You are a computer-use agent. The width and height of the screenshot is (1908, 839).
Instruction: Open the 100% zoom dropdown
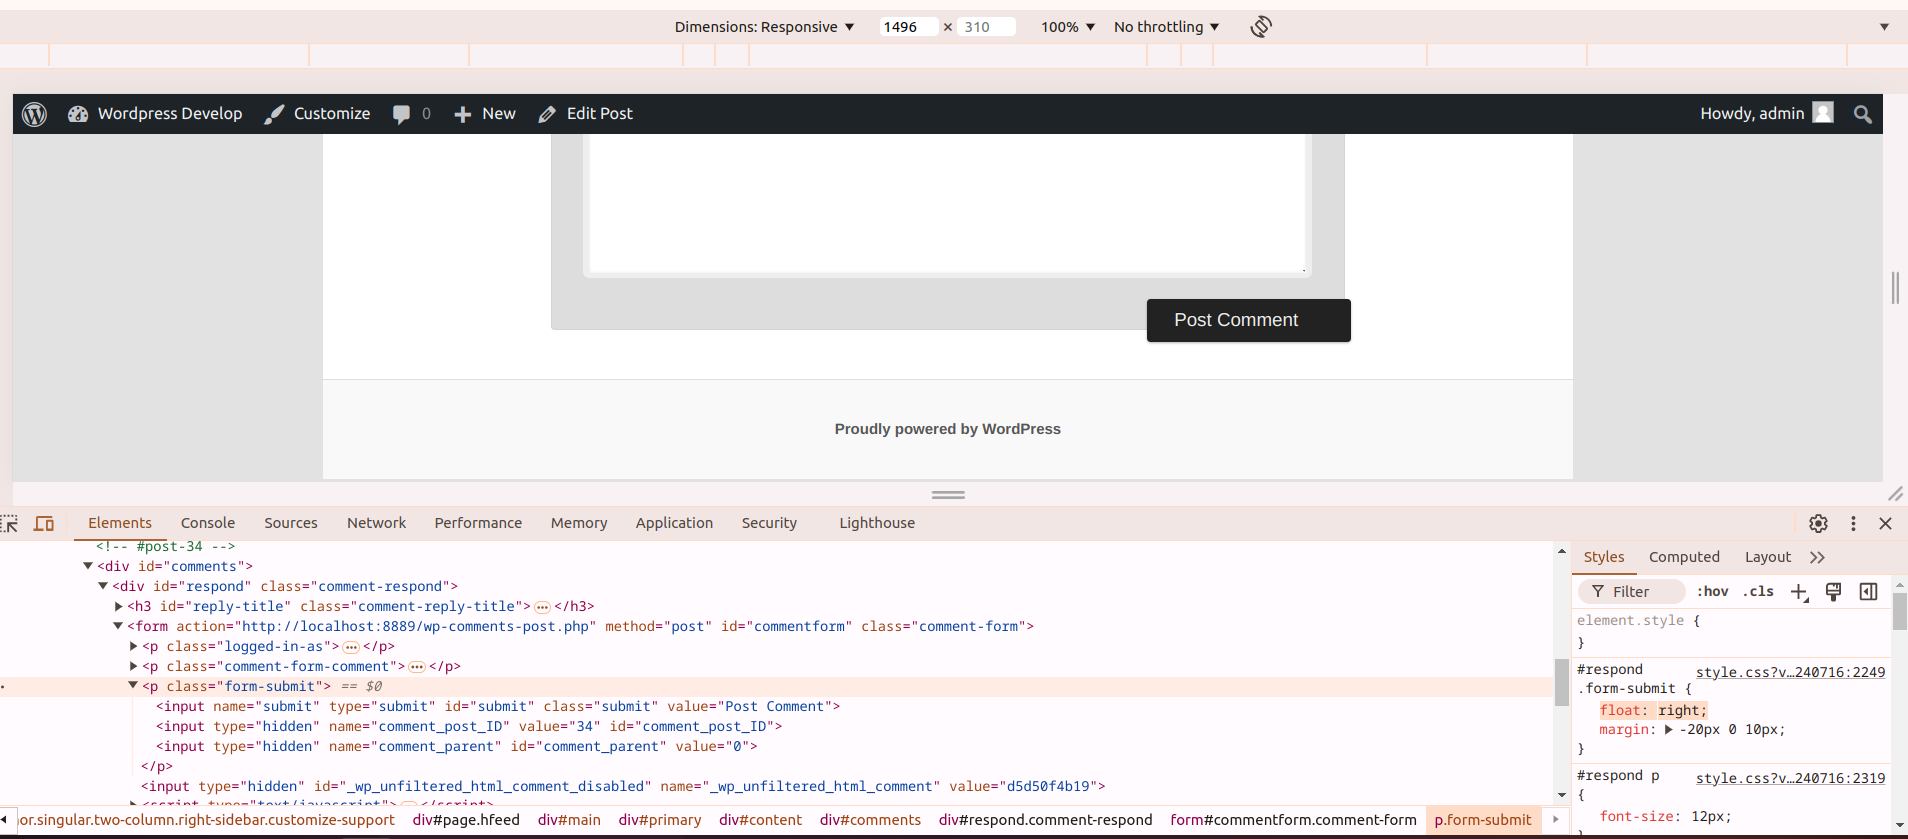1067,27
